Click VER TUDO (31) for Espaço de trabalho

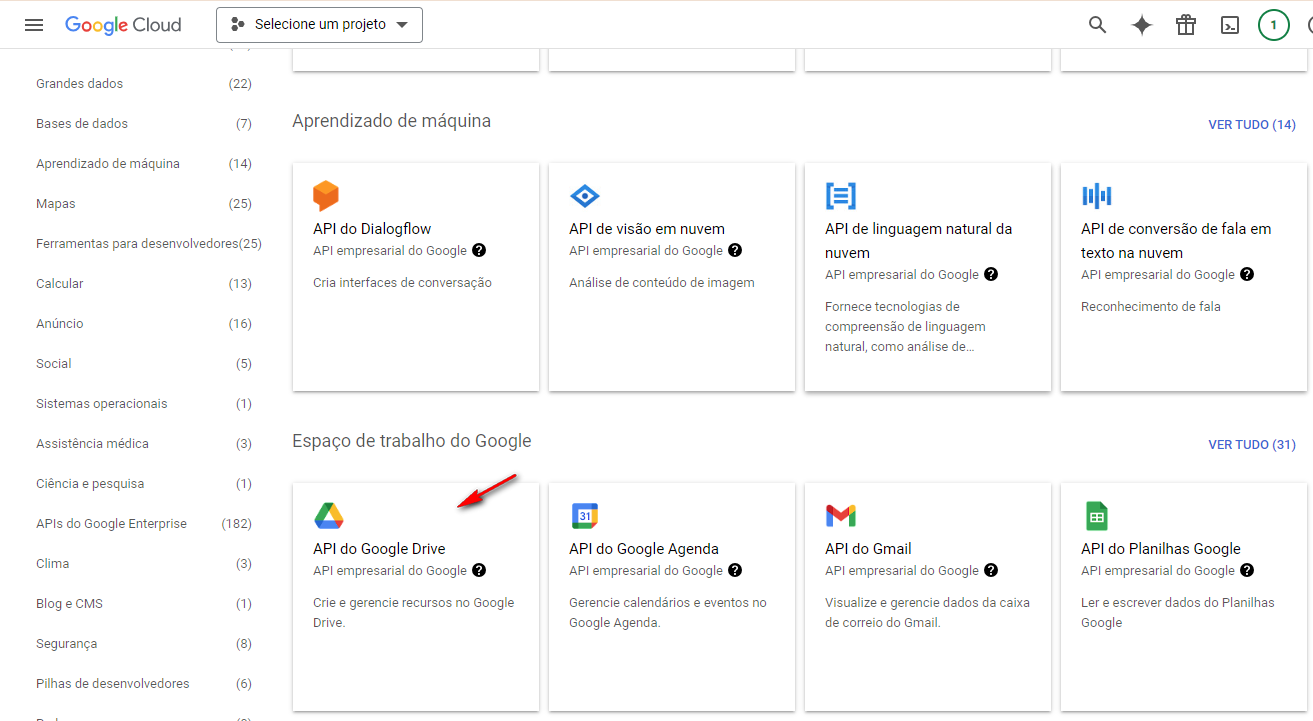click(1252, 444)
